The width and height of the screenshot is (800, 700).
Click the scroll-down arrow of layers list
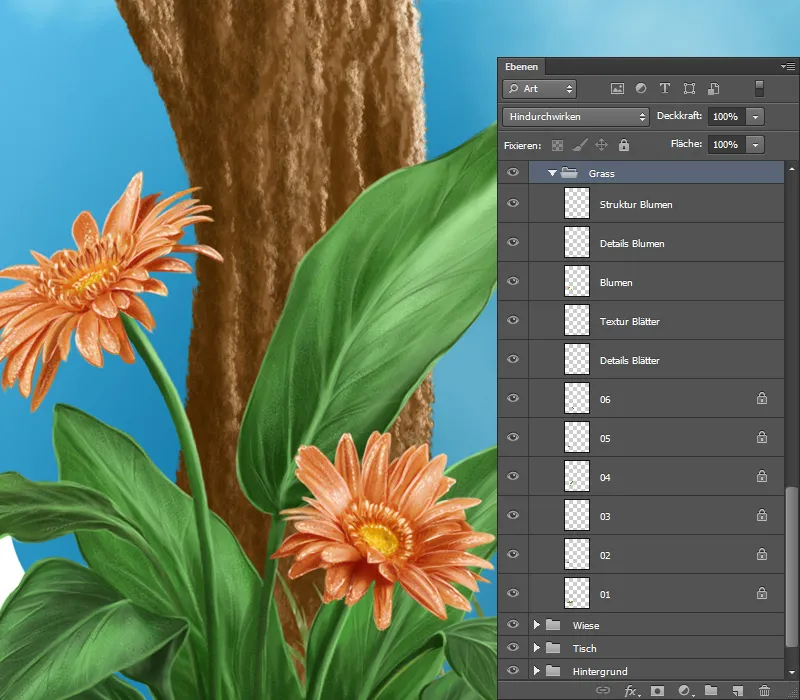pos(792,672)
